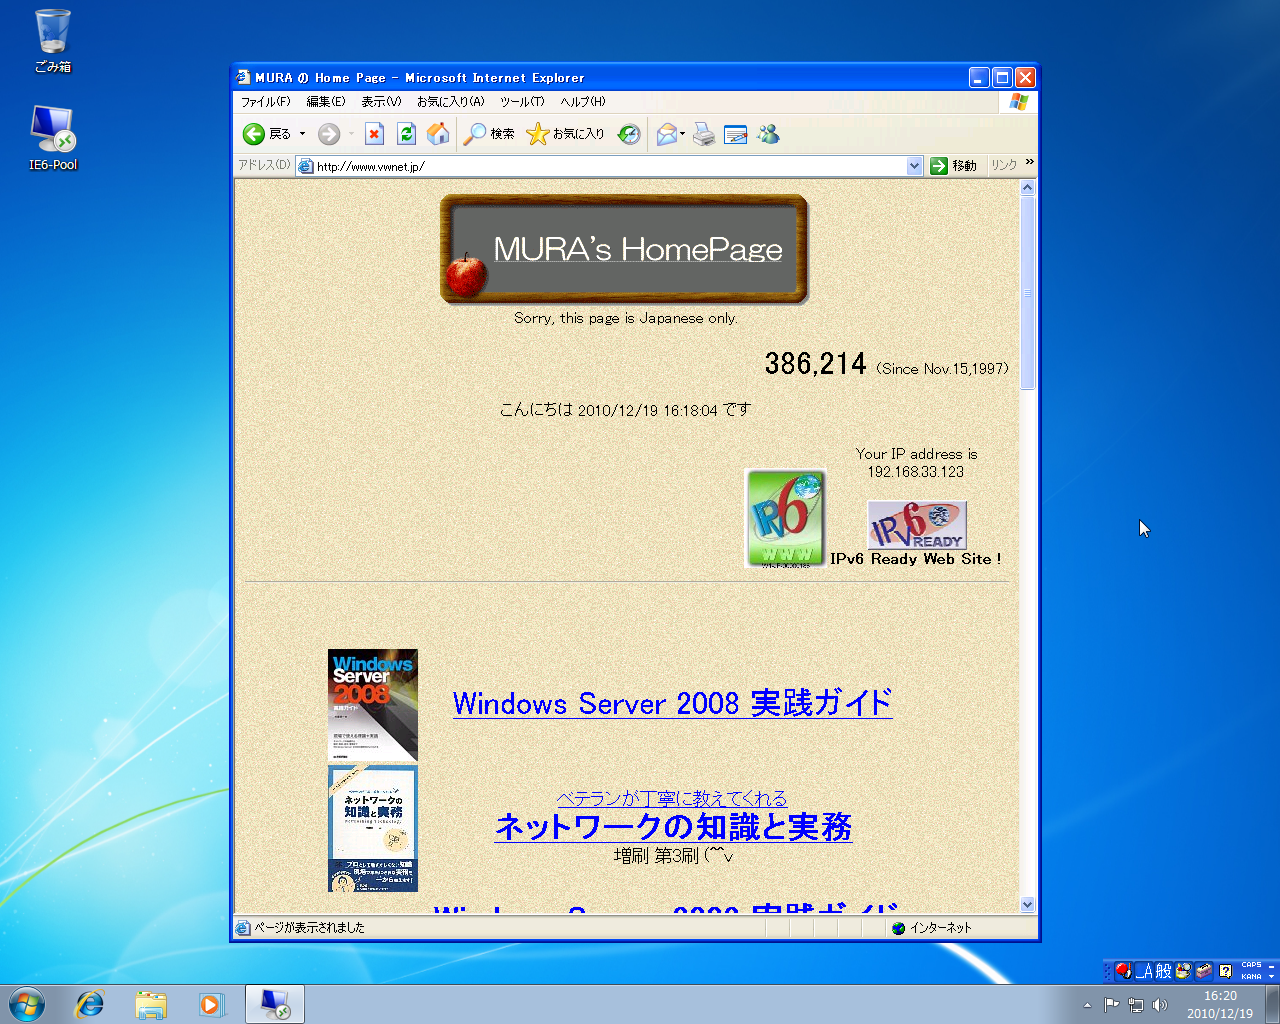Open the Mail button dropdown arrow
The width and height of the screenshot is (1280, 1024).
(683, 134)
